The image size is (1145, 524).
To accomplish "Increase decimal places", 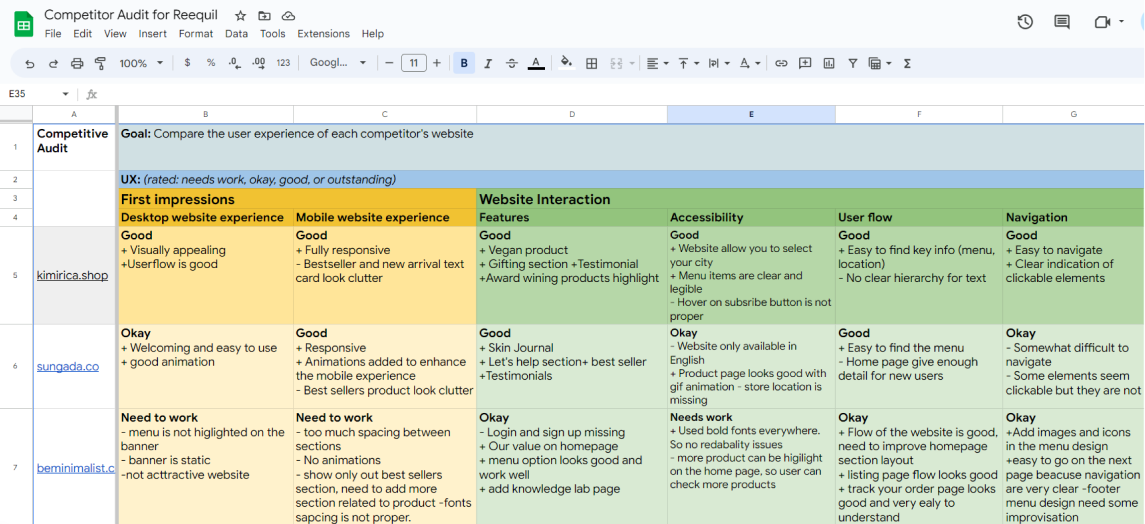I will click(x=258, y=63).
